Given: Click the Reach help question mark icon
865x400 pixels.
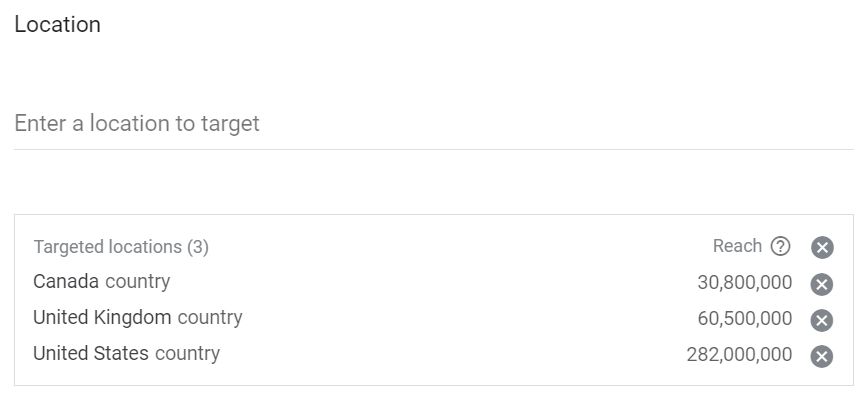Looking at the screenshot, I should tap(781, 246).
